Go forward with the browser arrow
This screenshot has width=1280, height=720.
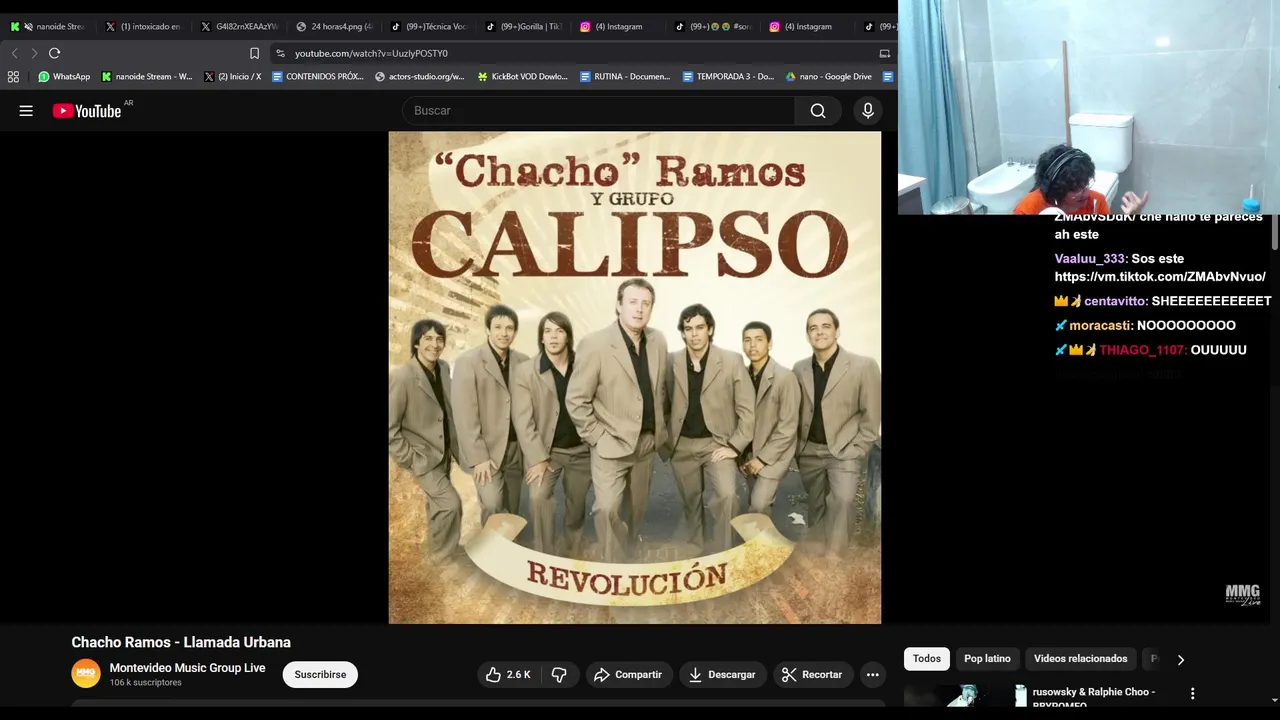pyautogui.click(x=34, y=53)
